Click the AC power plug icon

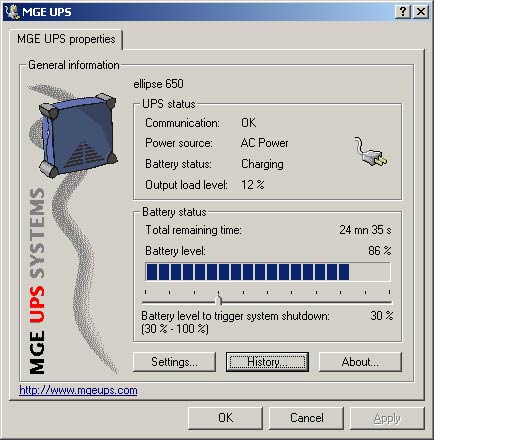tap(371, 152)
